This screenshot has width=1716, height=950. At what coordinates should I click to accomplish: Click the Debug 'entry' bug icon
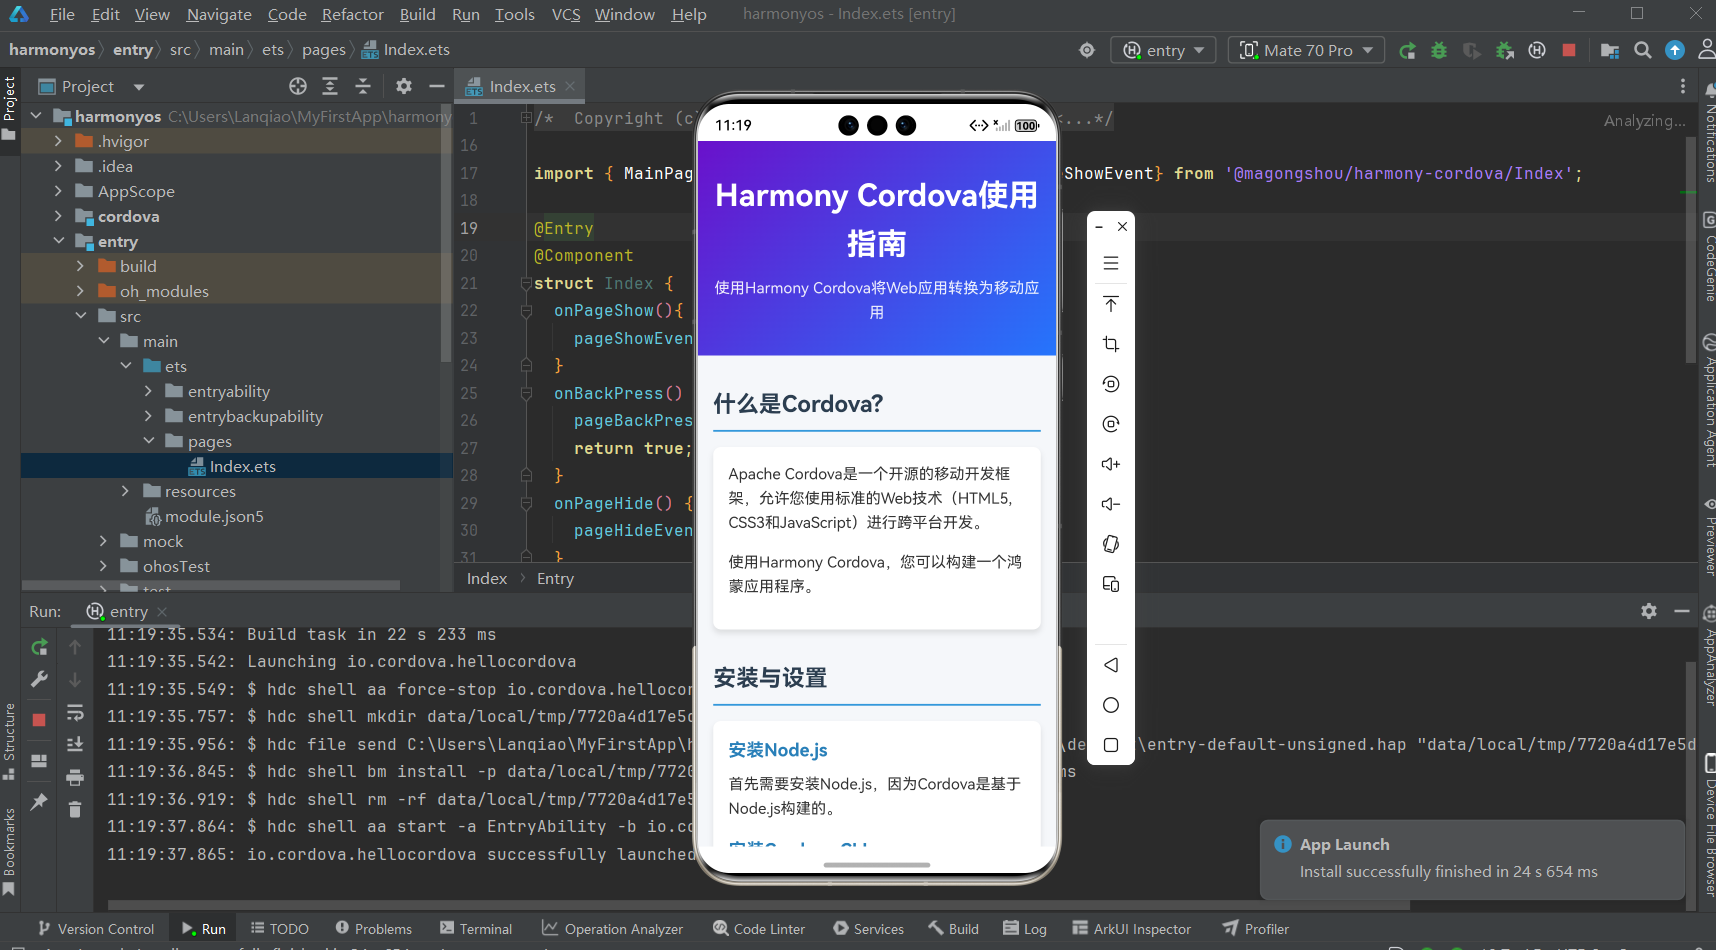tap(1439, 50)
